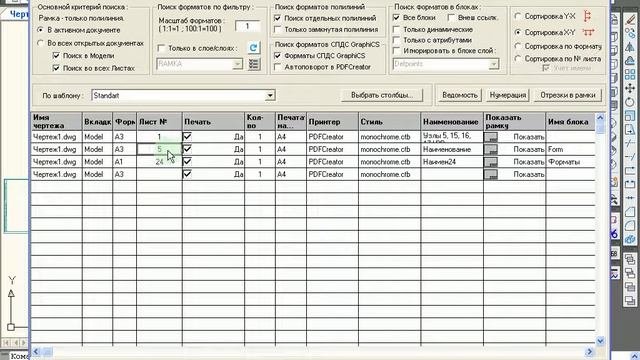The width and height of the screenshot is (640, 360).
Task: Select 'Сортировка по № листа' radio button
Action: (x=518, y=59)
